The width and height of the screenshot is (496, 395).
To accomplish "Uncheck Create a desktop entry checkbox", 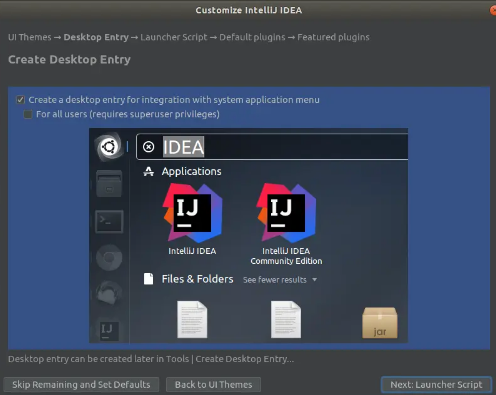I will pos(21,100).
